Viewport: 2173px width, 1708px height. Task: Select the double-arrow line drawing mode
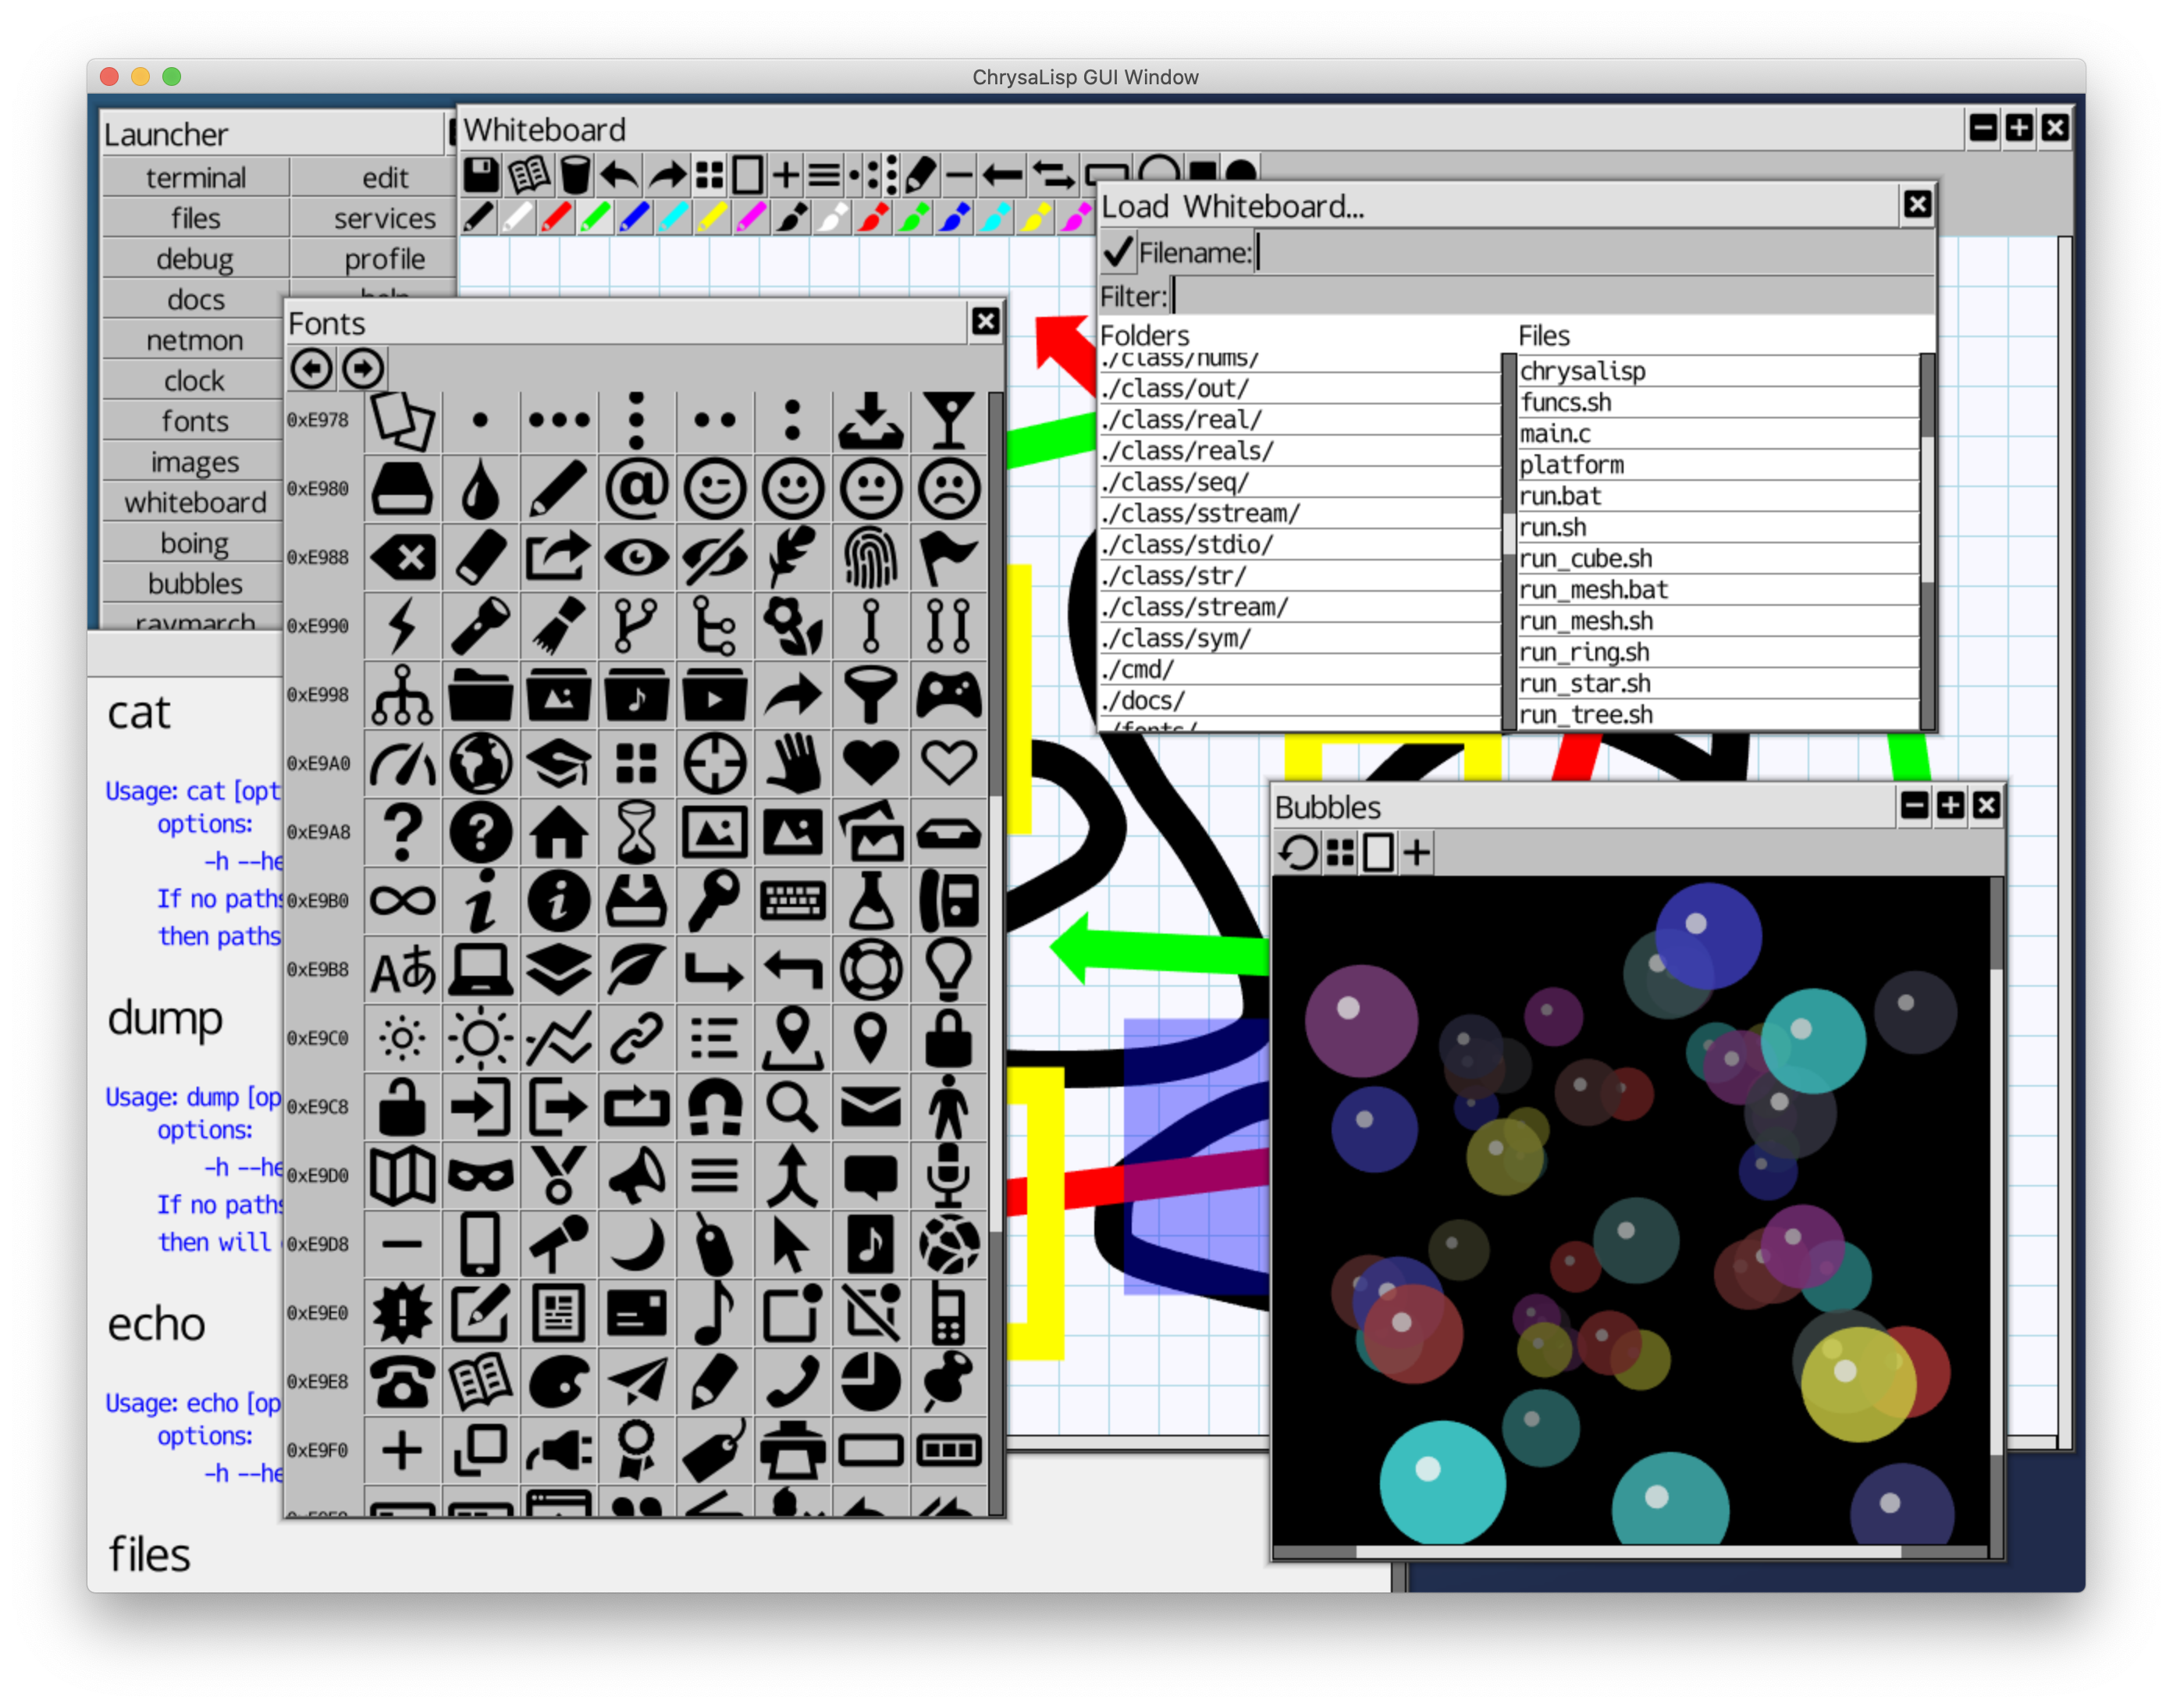[1053, 176]
